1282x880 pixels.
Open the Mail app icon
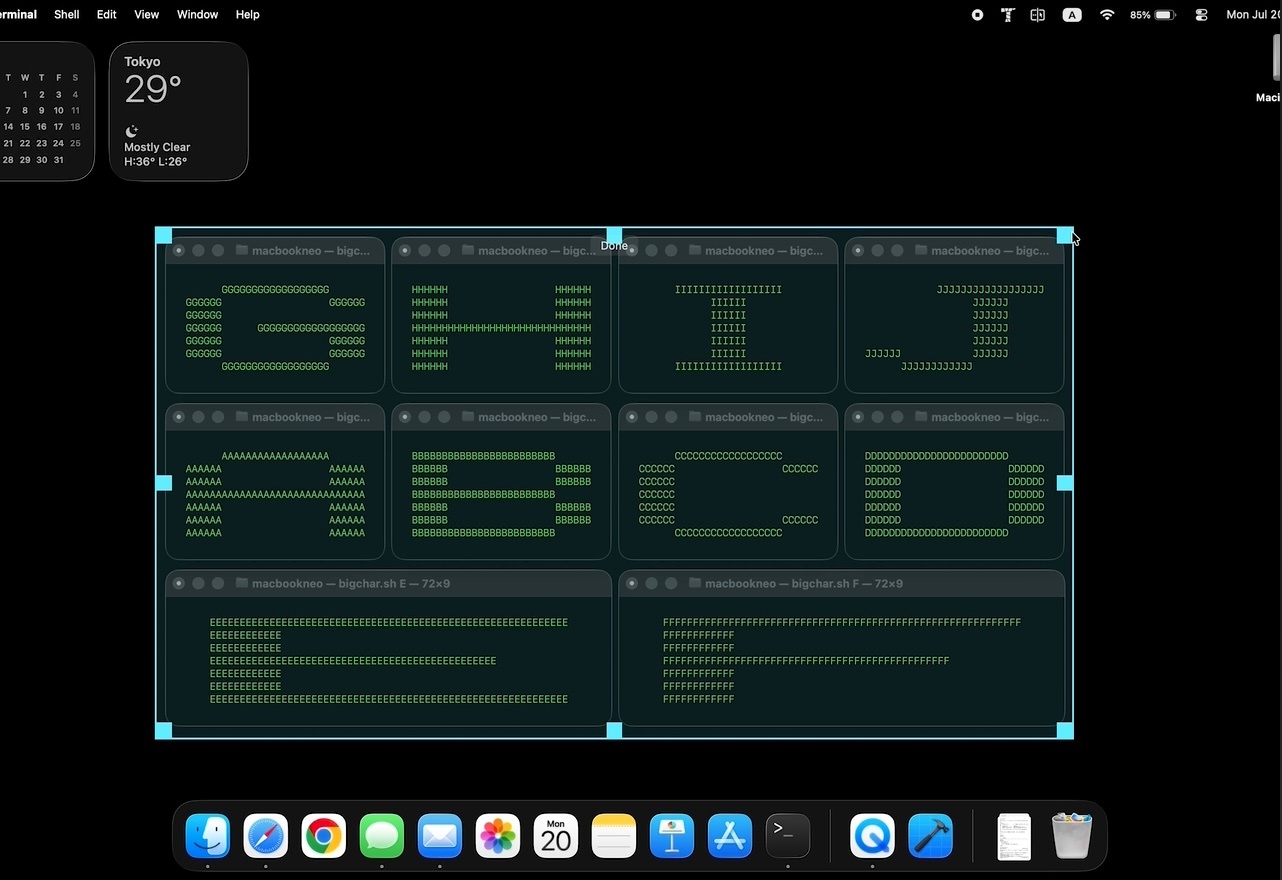(x=440, y=836)
